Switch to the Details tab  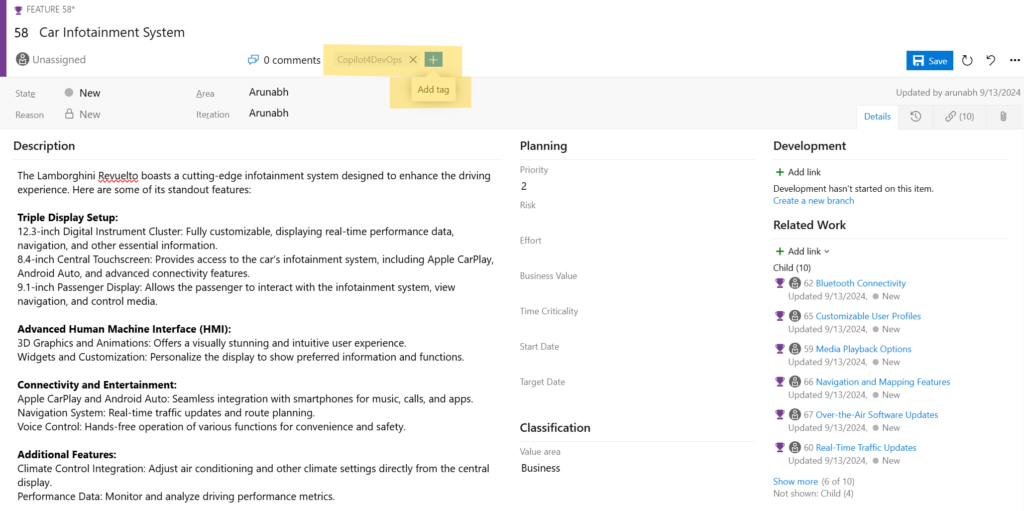coord(877,117)
